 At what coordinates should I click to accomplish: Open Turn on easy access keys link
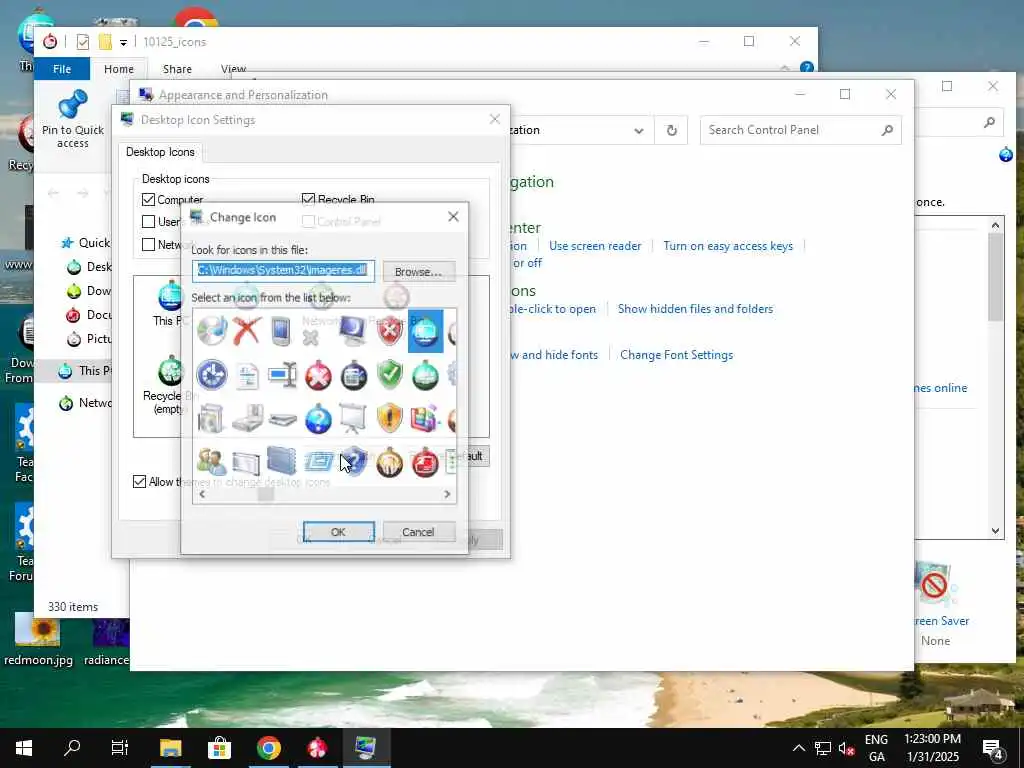pos(728,246)
